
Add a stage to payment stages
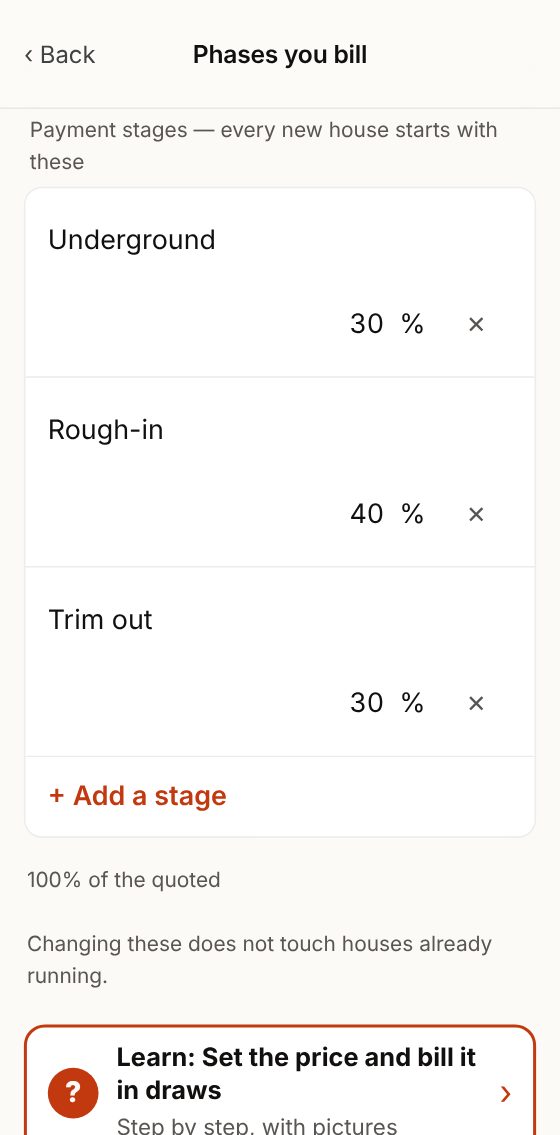point(137,796)
